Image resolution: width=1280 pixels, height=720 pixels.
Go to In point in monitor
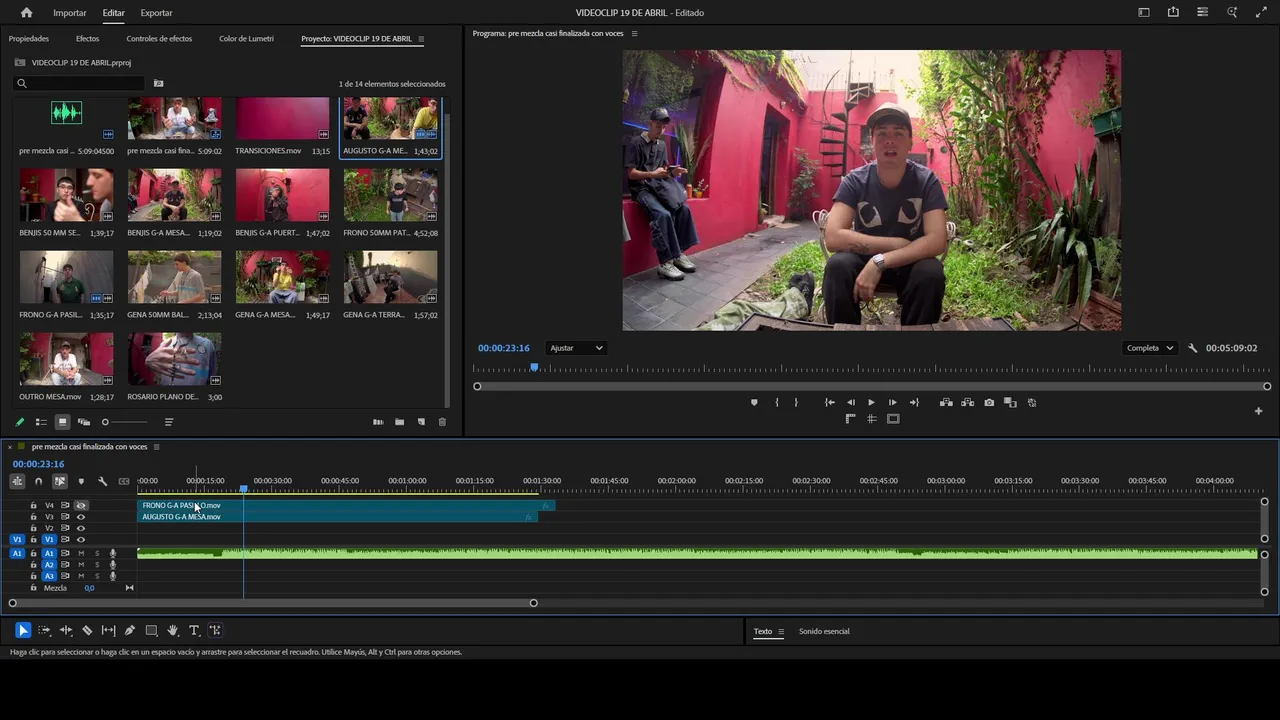(x=829, y=403)
